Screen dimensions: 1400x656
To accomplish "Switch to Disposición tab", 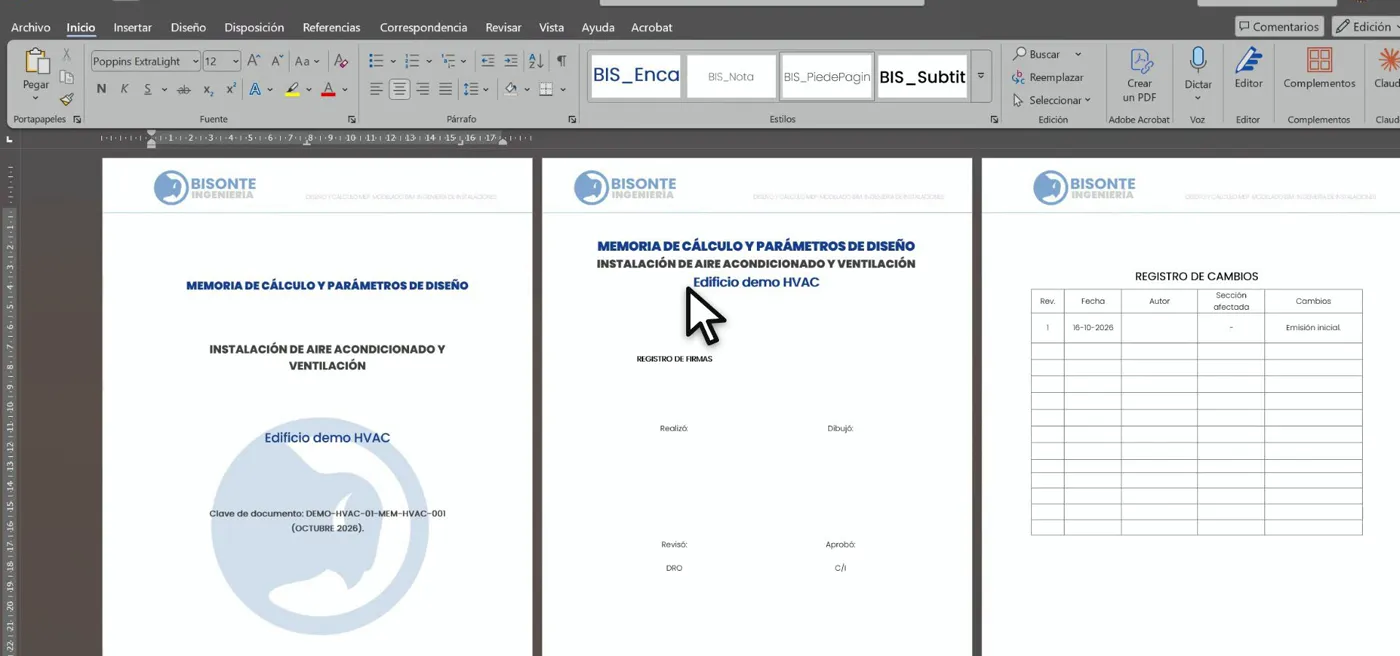I will (x=254, y=27).
